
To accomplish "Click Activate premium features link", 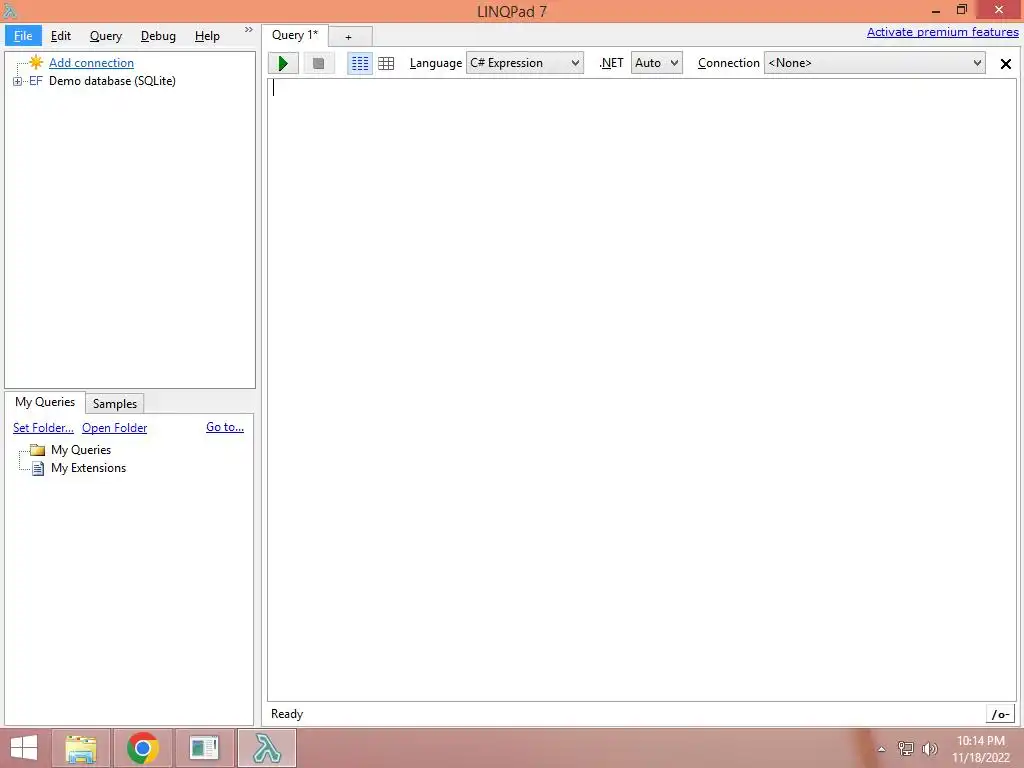I will coord(942,32).
